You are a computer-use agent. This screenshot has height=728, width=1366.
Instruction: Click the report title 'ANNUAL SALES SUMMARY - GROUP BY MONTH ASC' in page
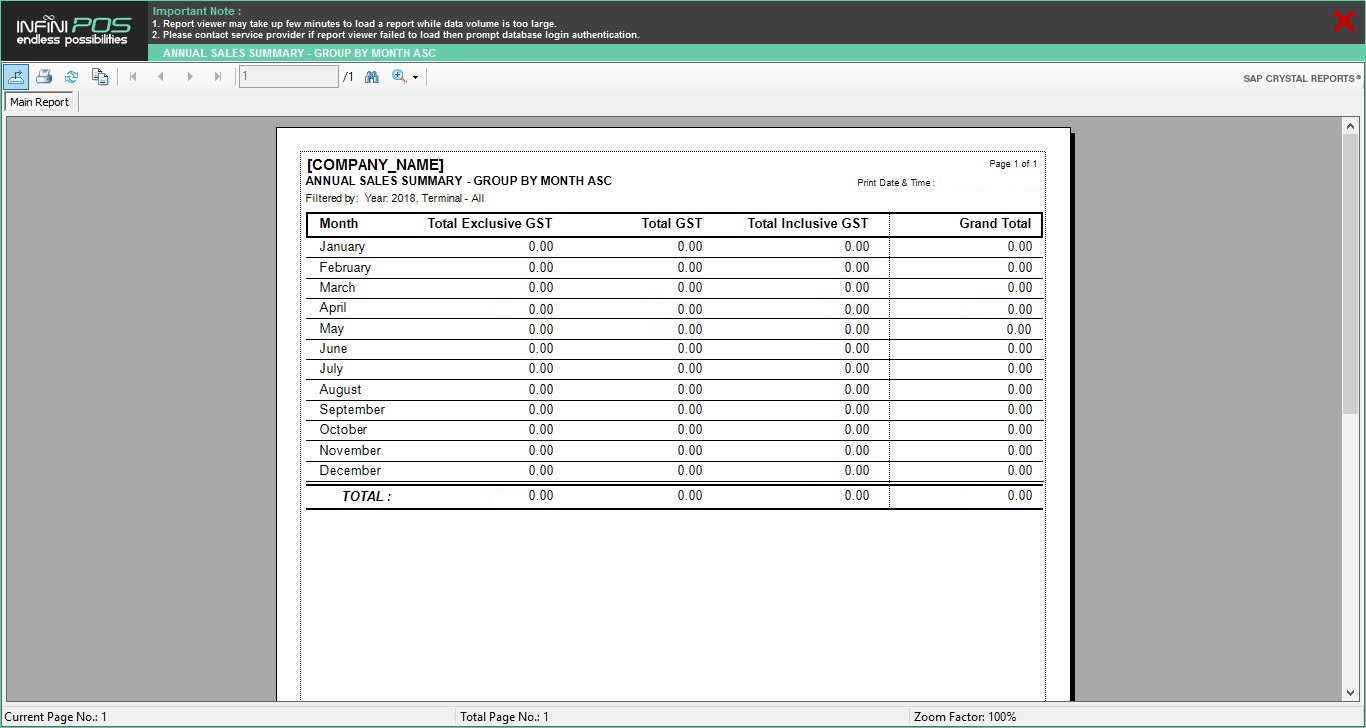[x=458, y=181]
